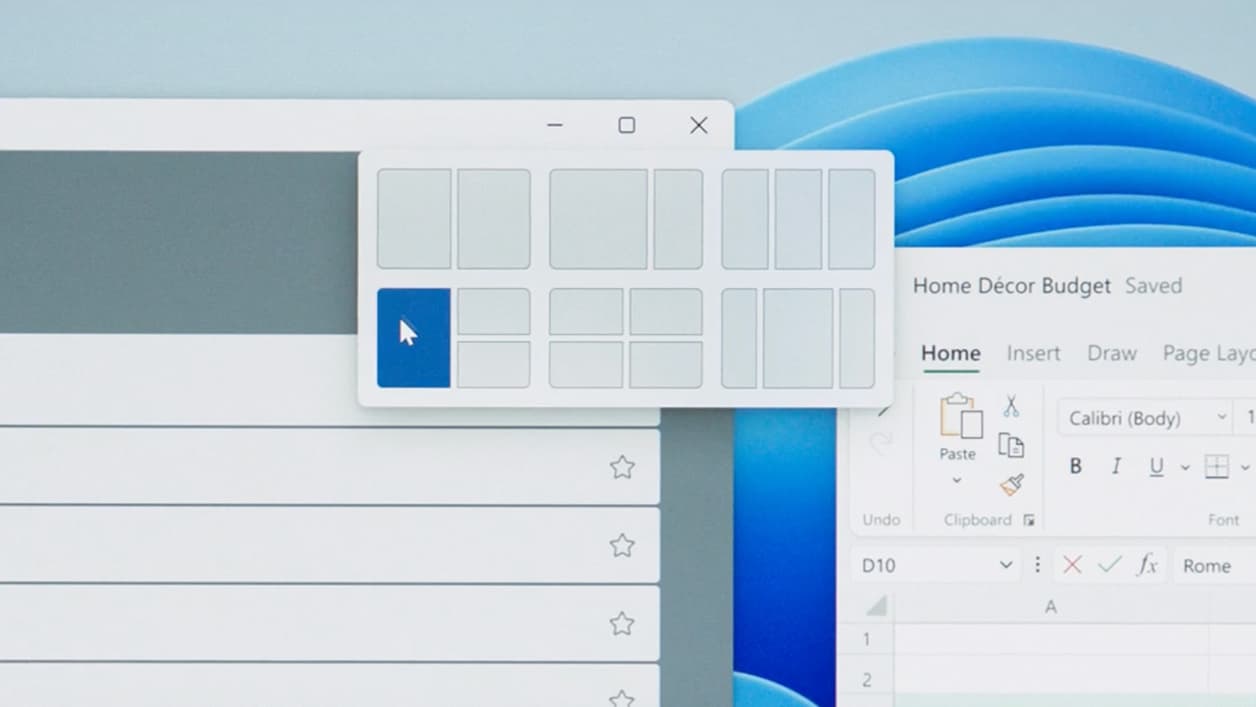Close the left window with the X

(699, 125)
